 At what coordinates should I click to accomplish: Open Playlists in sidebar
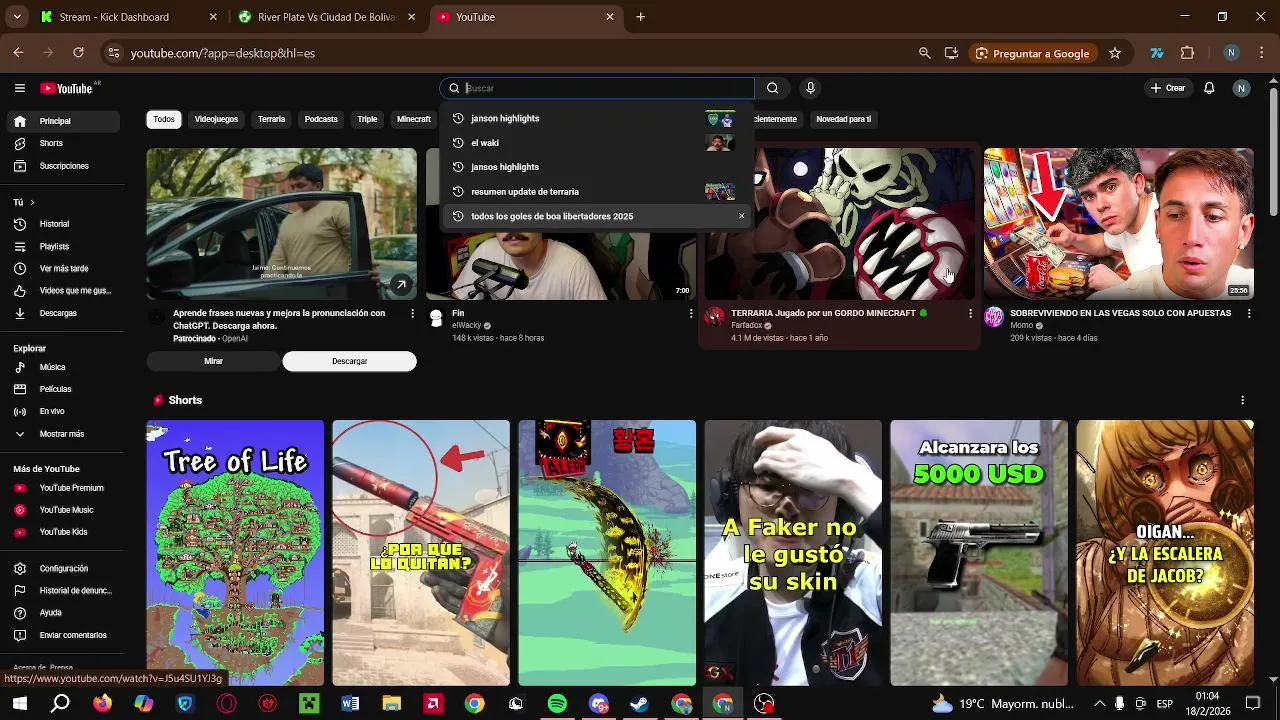click(65, 246)
